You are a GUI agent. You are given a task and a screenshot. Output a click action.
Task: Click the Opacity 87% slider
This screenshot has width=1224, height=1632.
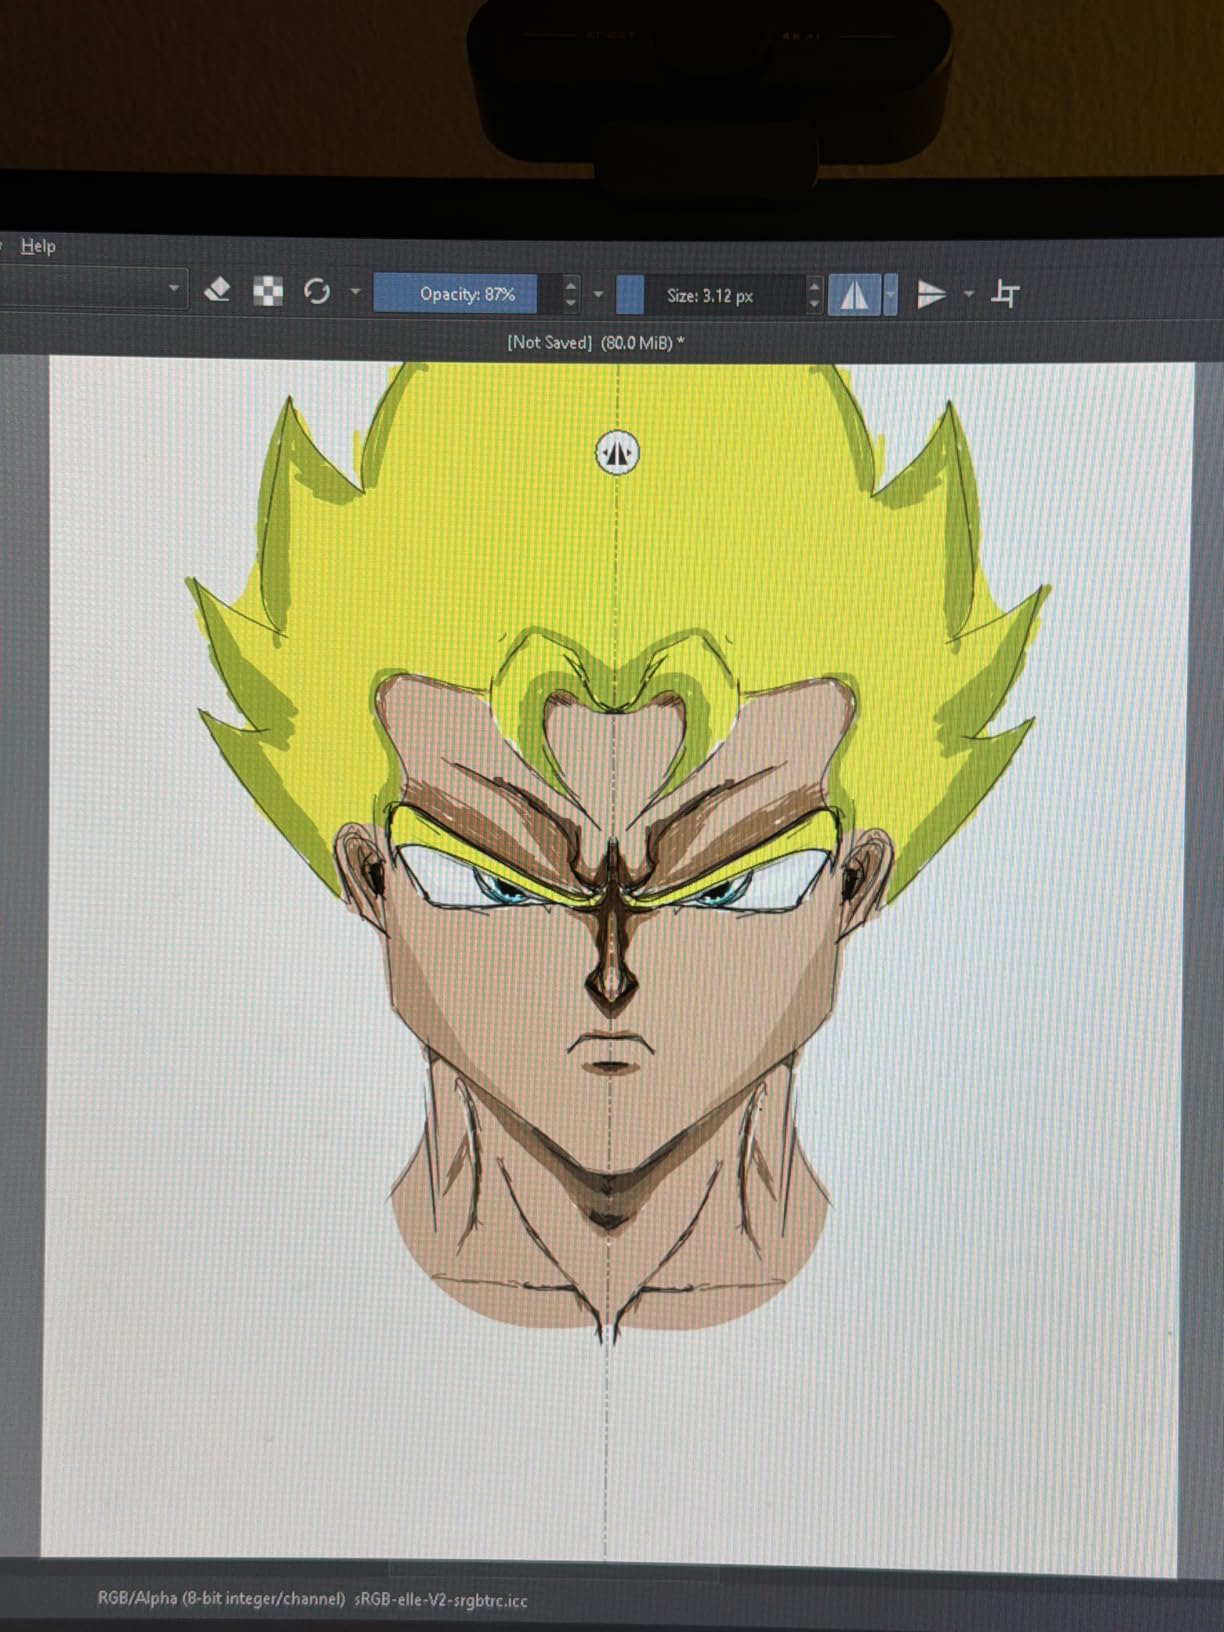coord(456,293)
